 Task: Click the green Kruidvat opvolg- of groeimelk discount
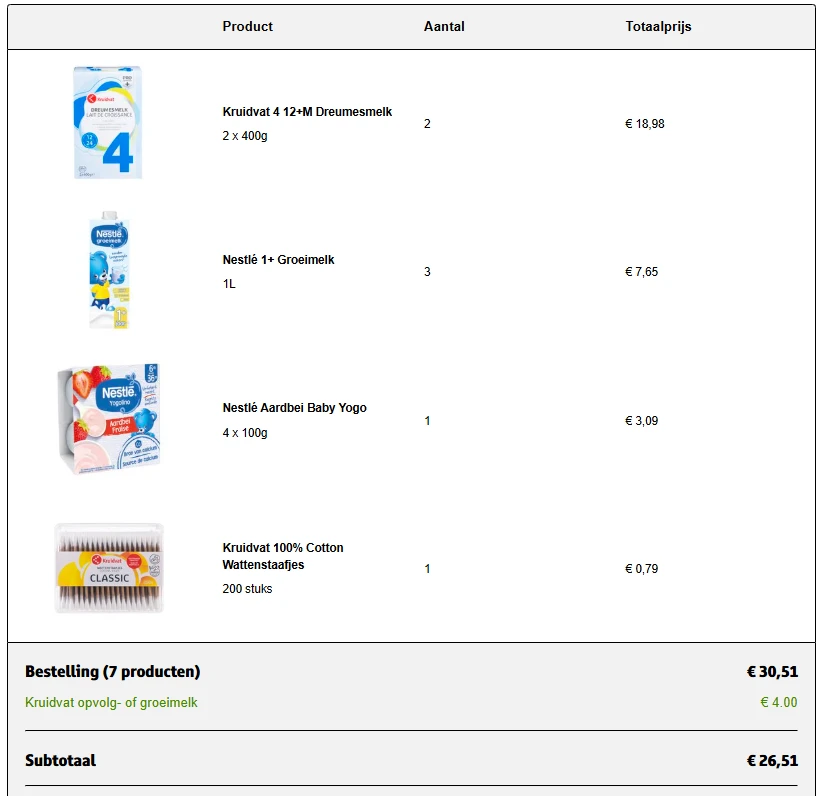(111, 703)
